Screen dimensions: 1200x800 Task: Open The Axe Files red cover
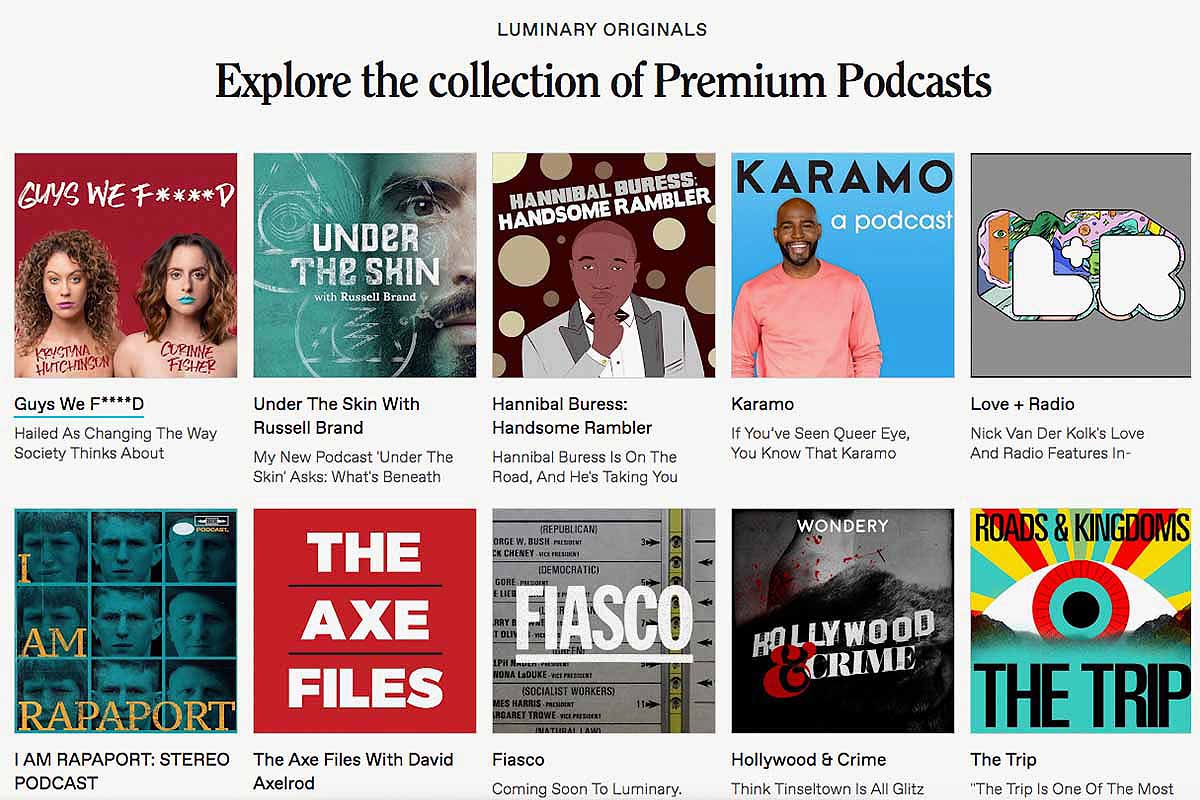click(x=365, y=621)
